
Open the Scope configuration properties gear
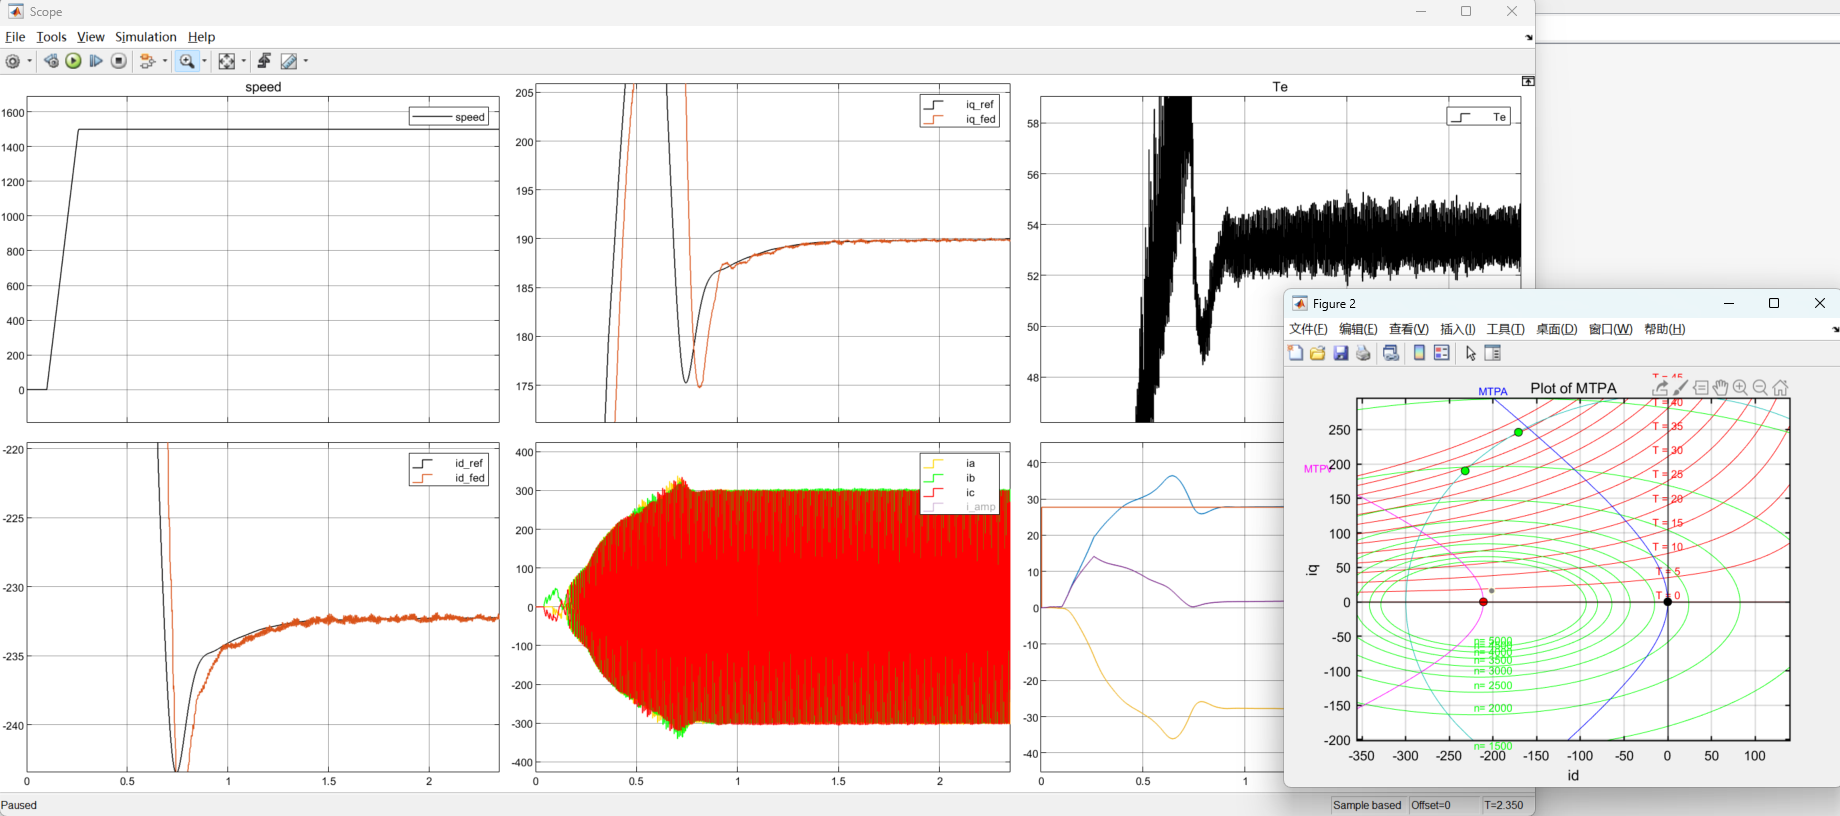point(13,61)
